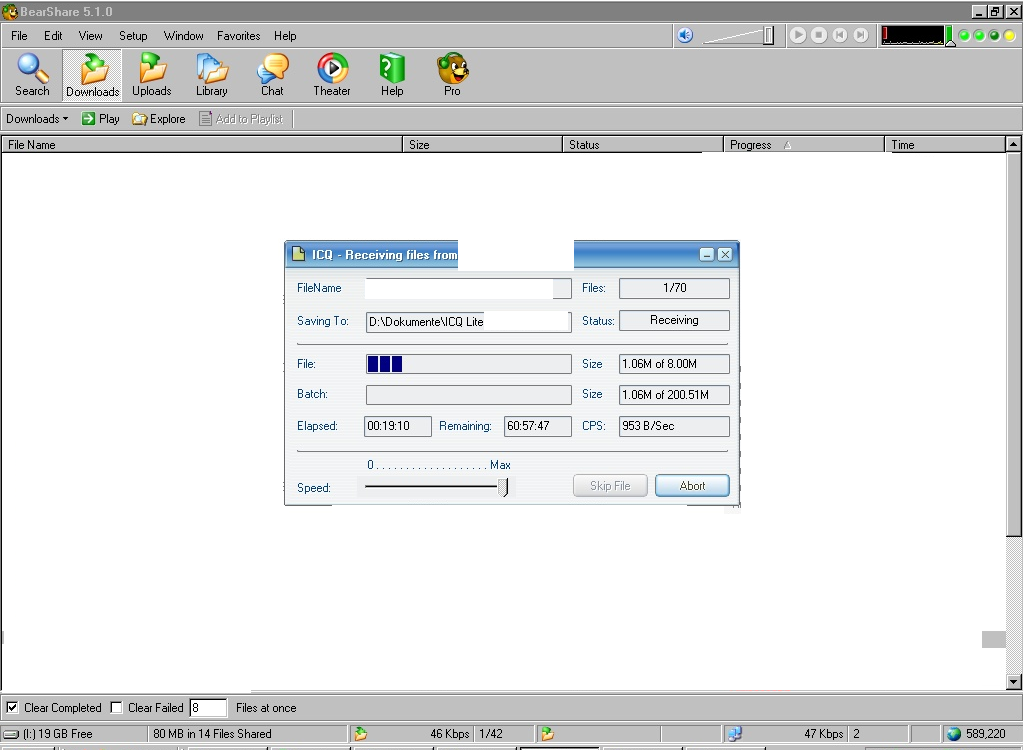This screenshot has width=1023, height=750.
Task: Open the Help menu
Action: (x=285, y=36)
